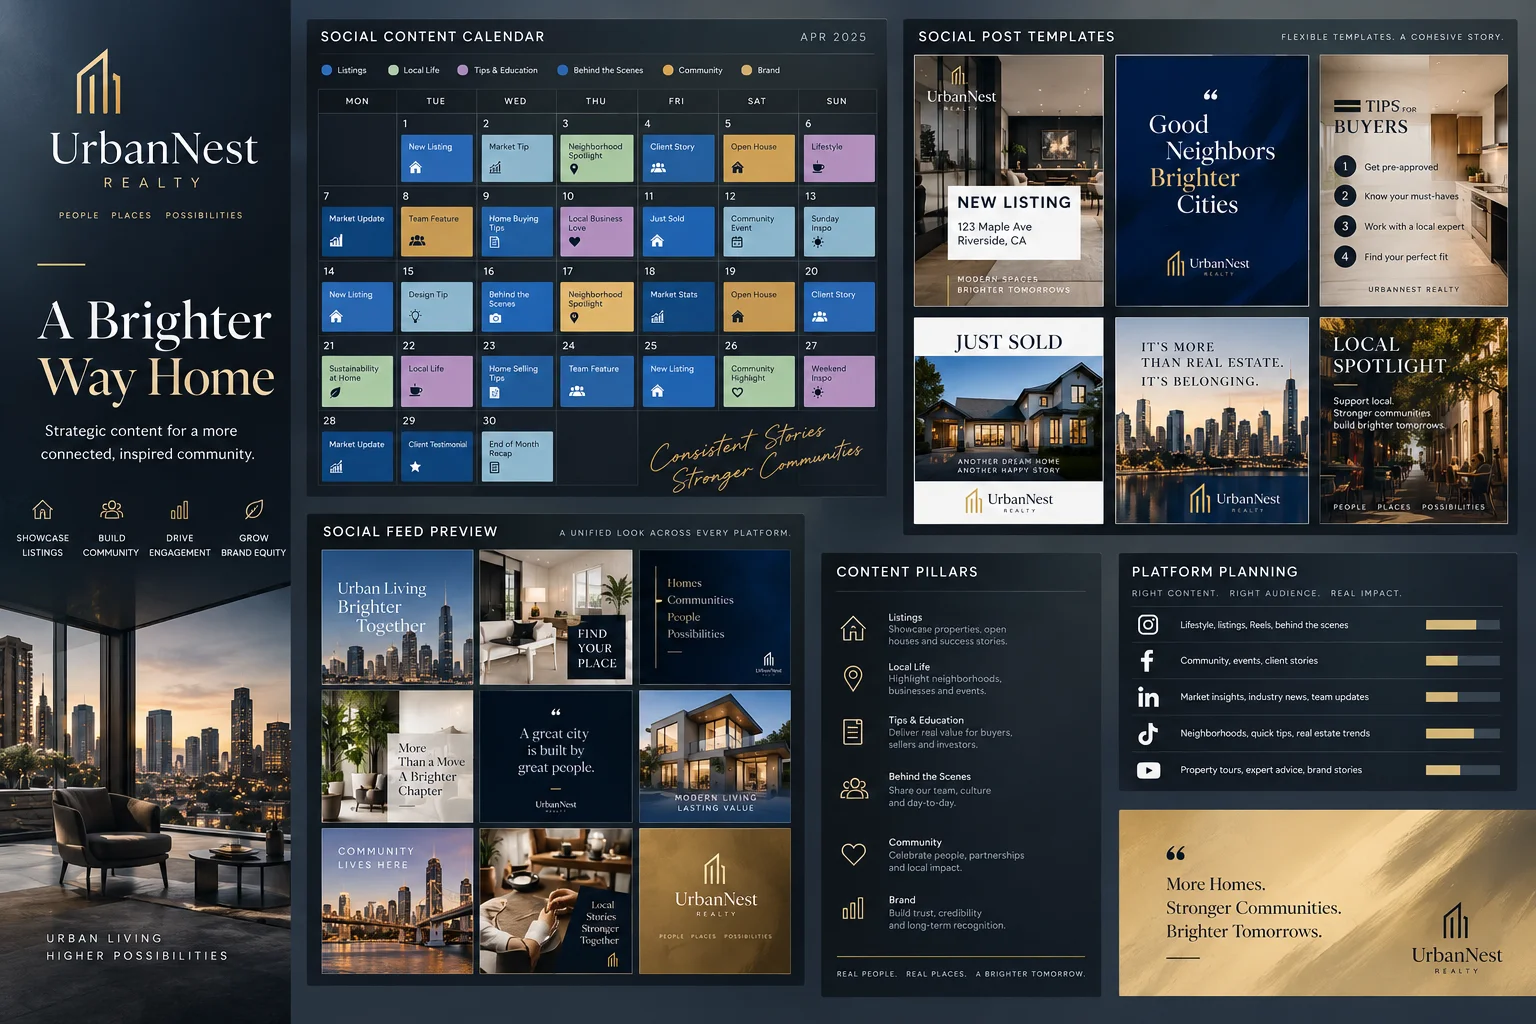
Task: Click the WED column header in calendar
Action: (x=516, y=101)
